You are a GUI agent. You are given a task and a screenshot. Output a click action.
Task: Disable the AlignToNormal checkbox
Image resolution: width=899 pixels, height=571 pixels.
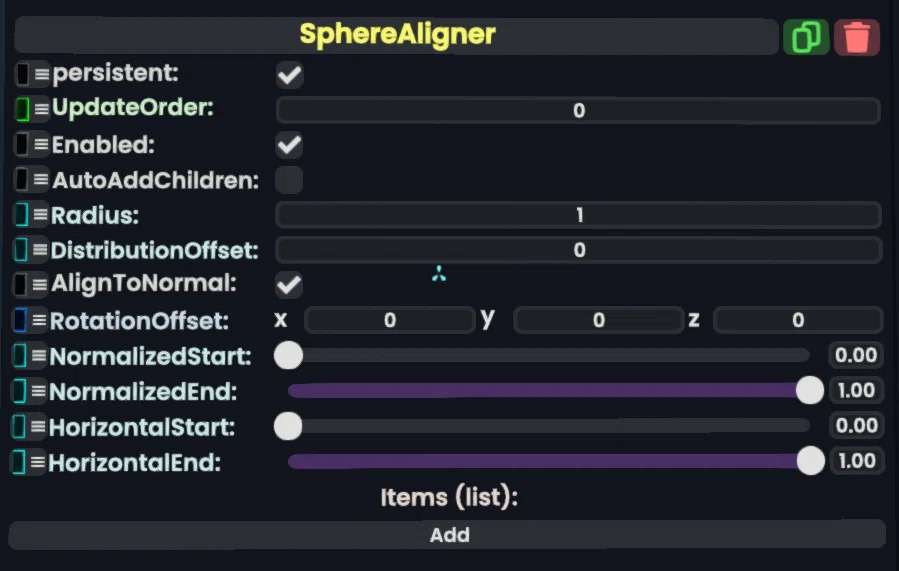(x=289, y=285)
